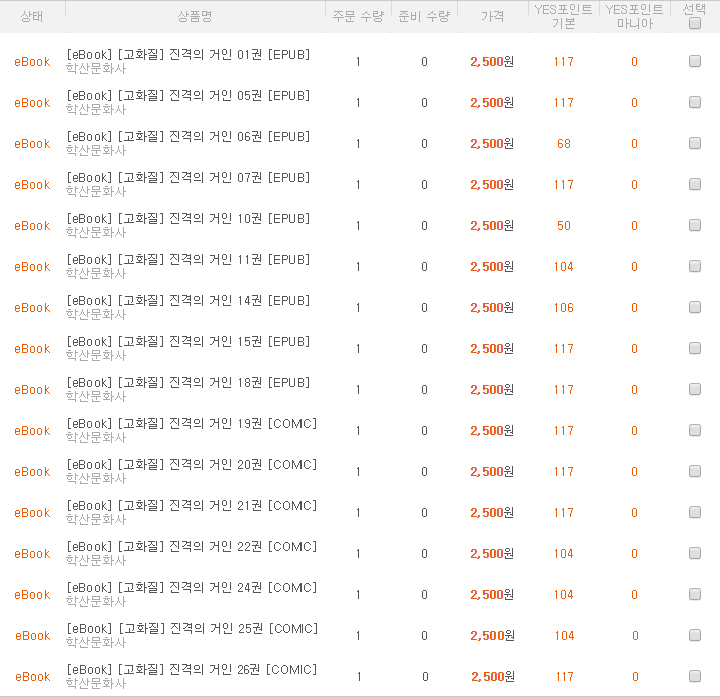720x697 pixels.
Task: Open title 진격의 거인 15권 [EPUB]
Action: (188, 342)
